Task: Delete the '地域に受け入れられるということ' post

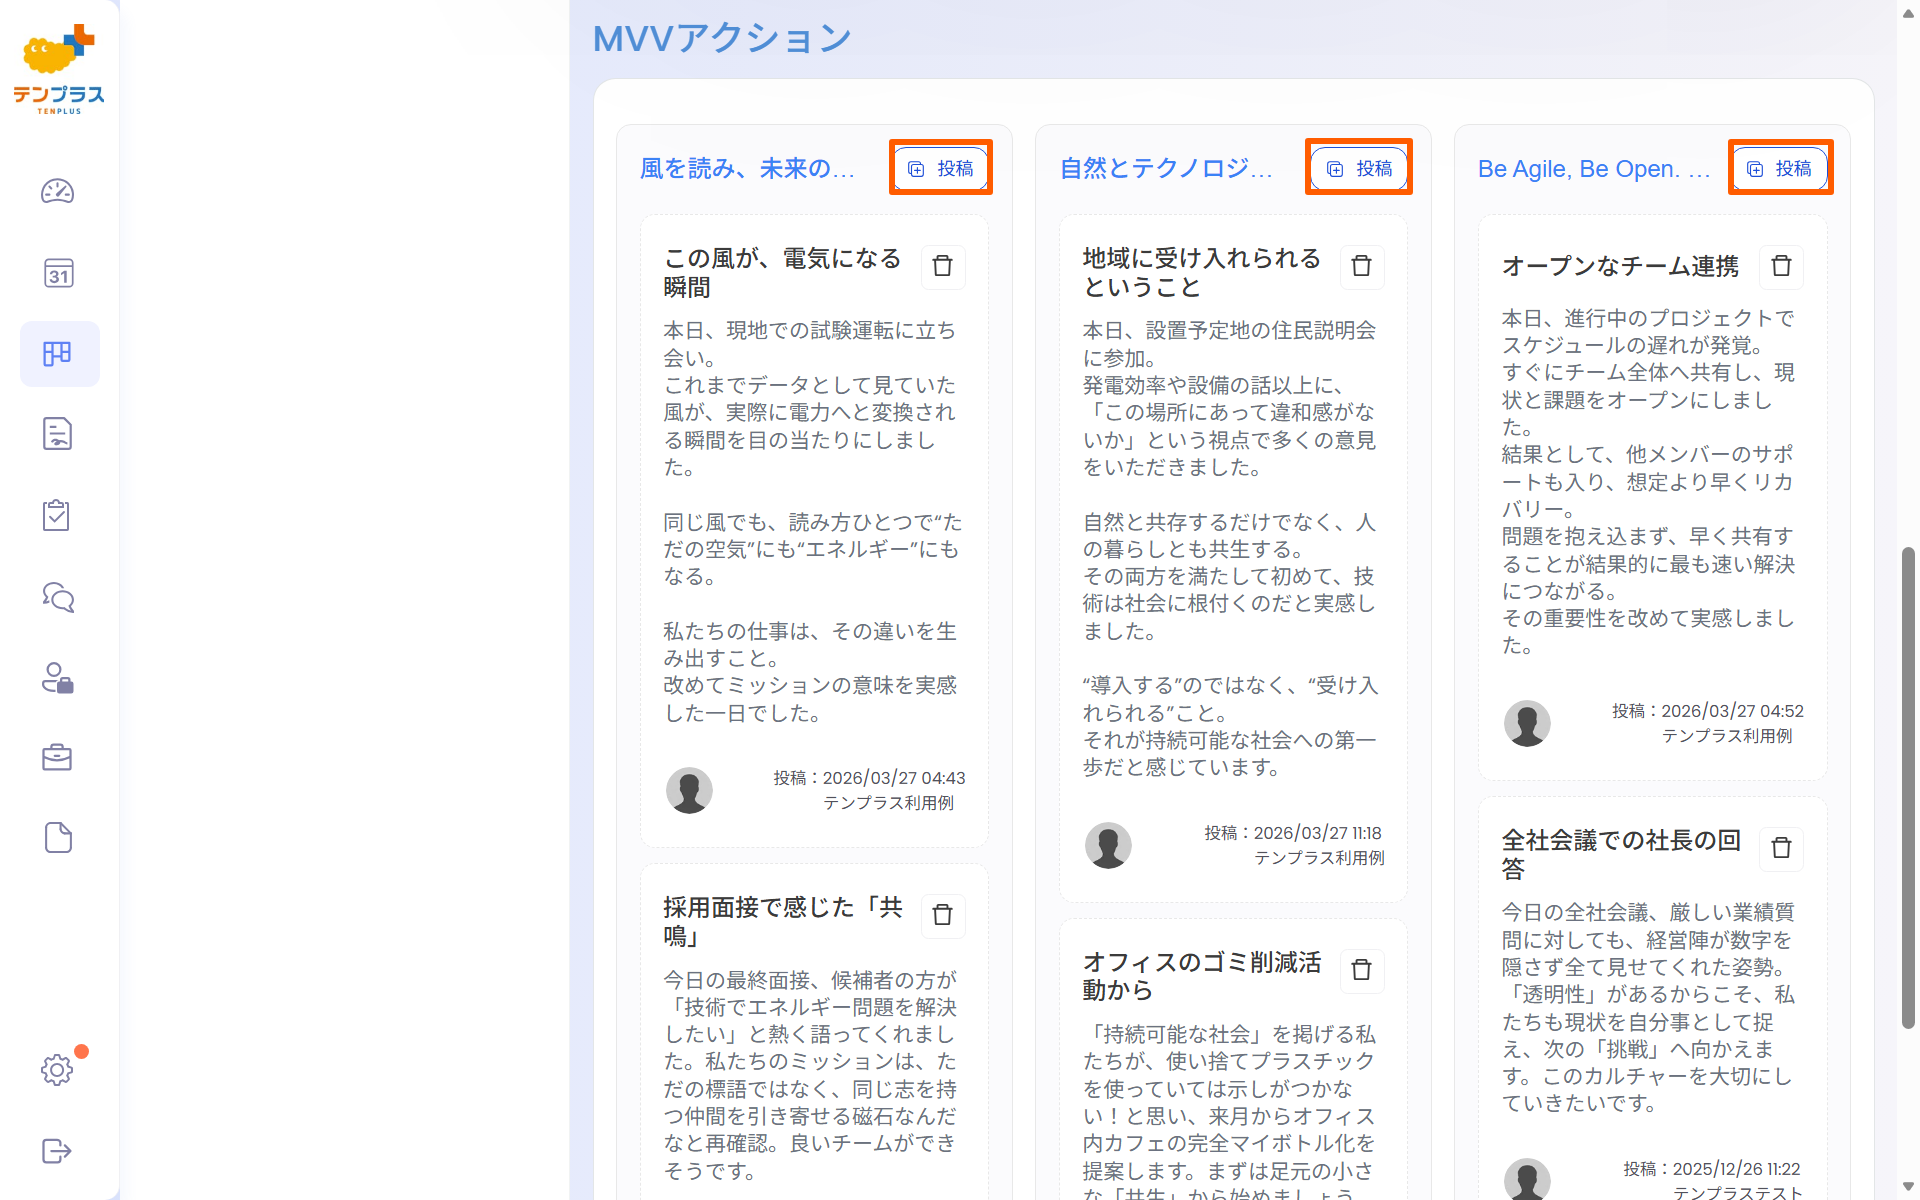Action: (1361, 266)
